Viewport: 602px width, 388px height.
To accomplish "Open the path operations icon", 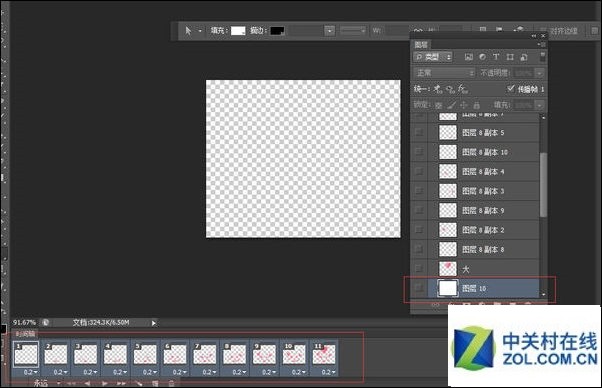I will pos(483,30).
